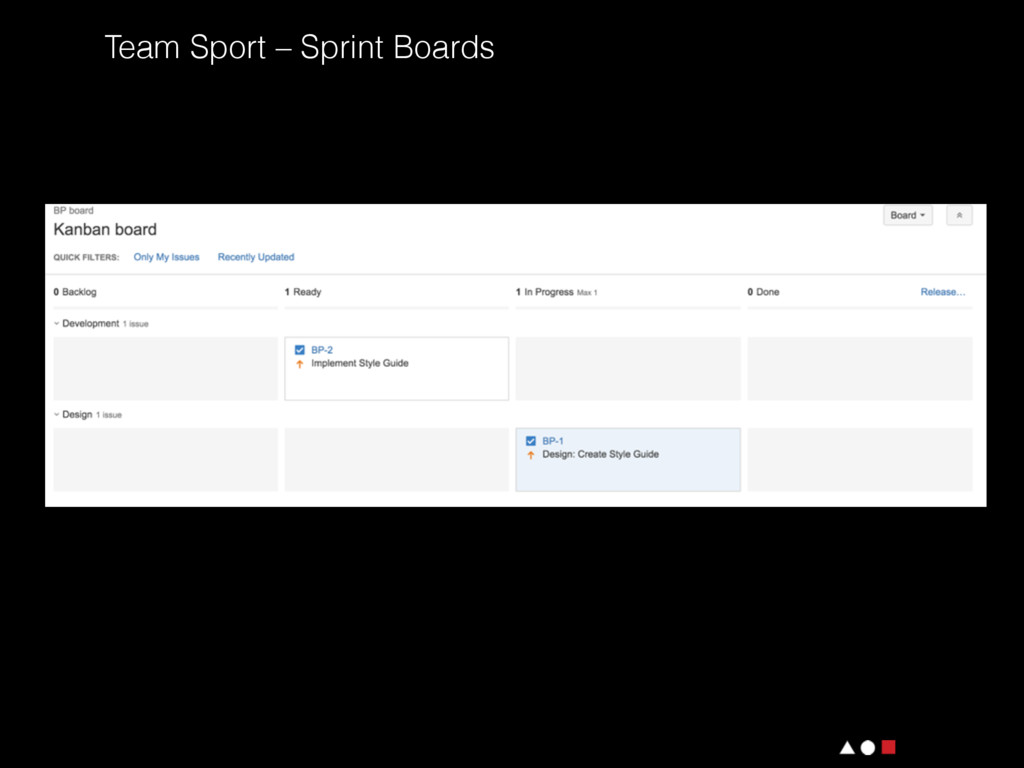Open the Board dropdown menu

[908, 215]
